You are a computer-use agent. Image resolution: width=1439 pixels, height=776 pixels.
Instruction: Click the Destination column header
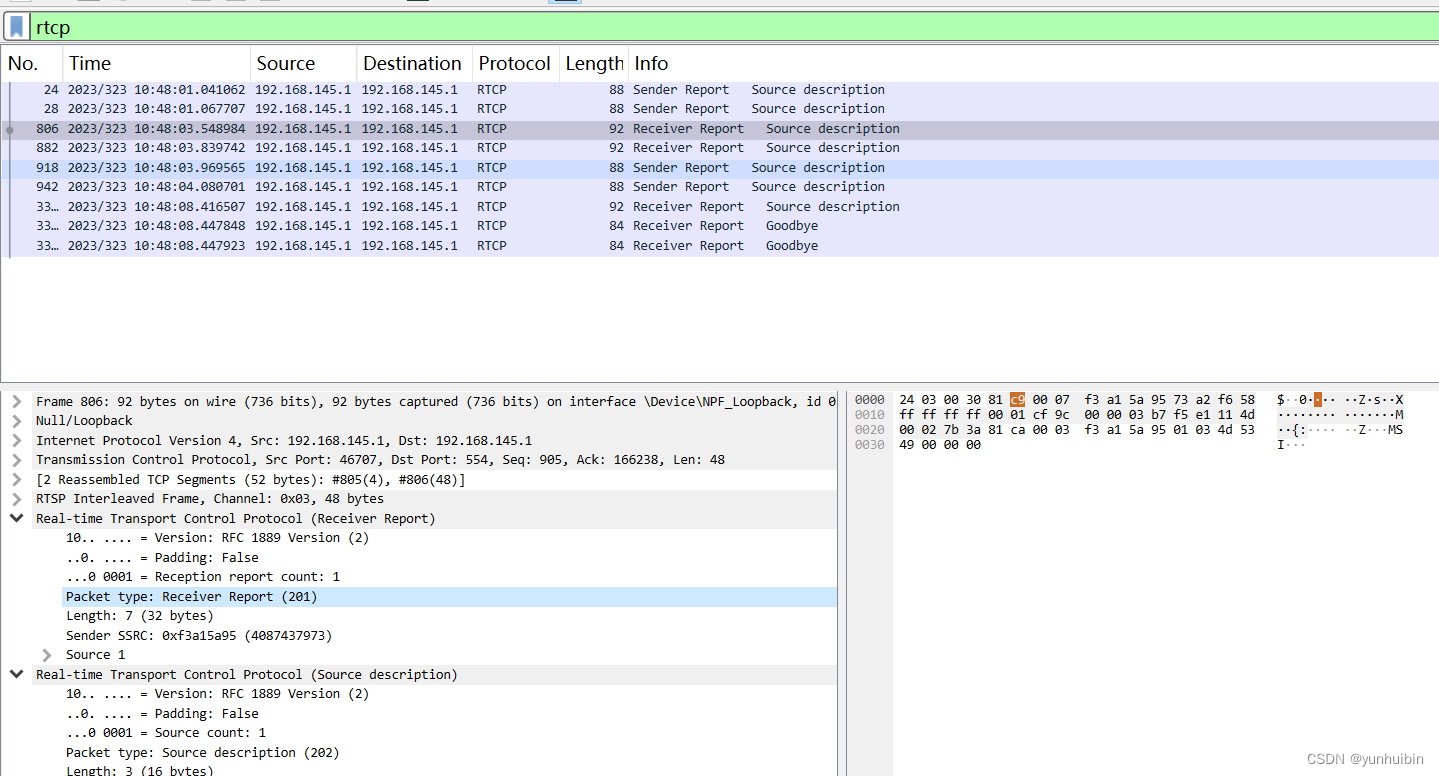point(414,63)
